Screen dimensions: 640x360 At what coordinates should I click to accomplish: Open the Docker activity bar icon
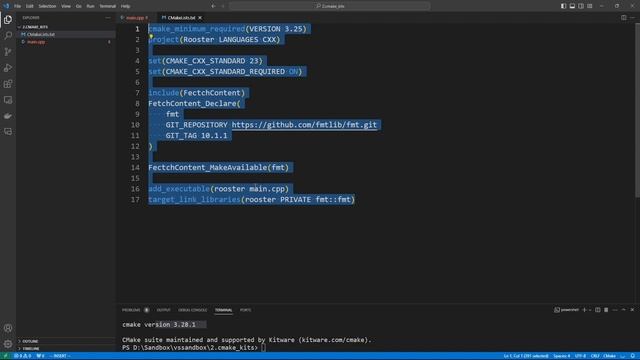click(8, 116)
